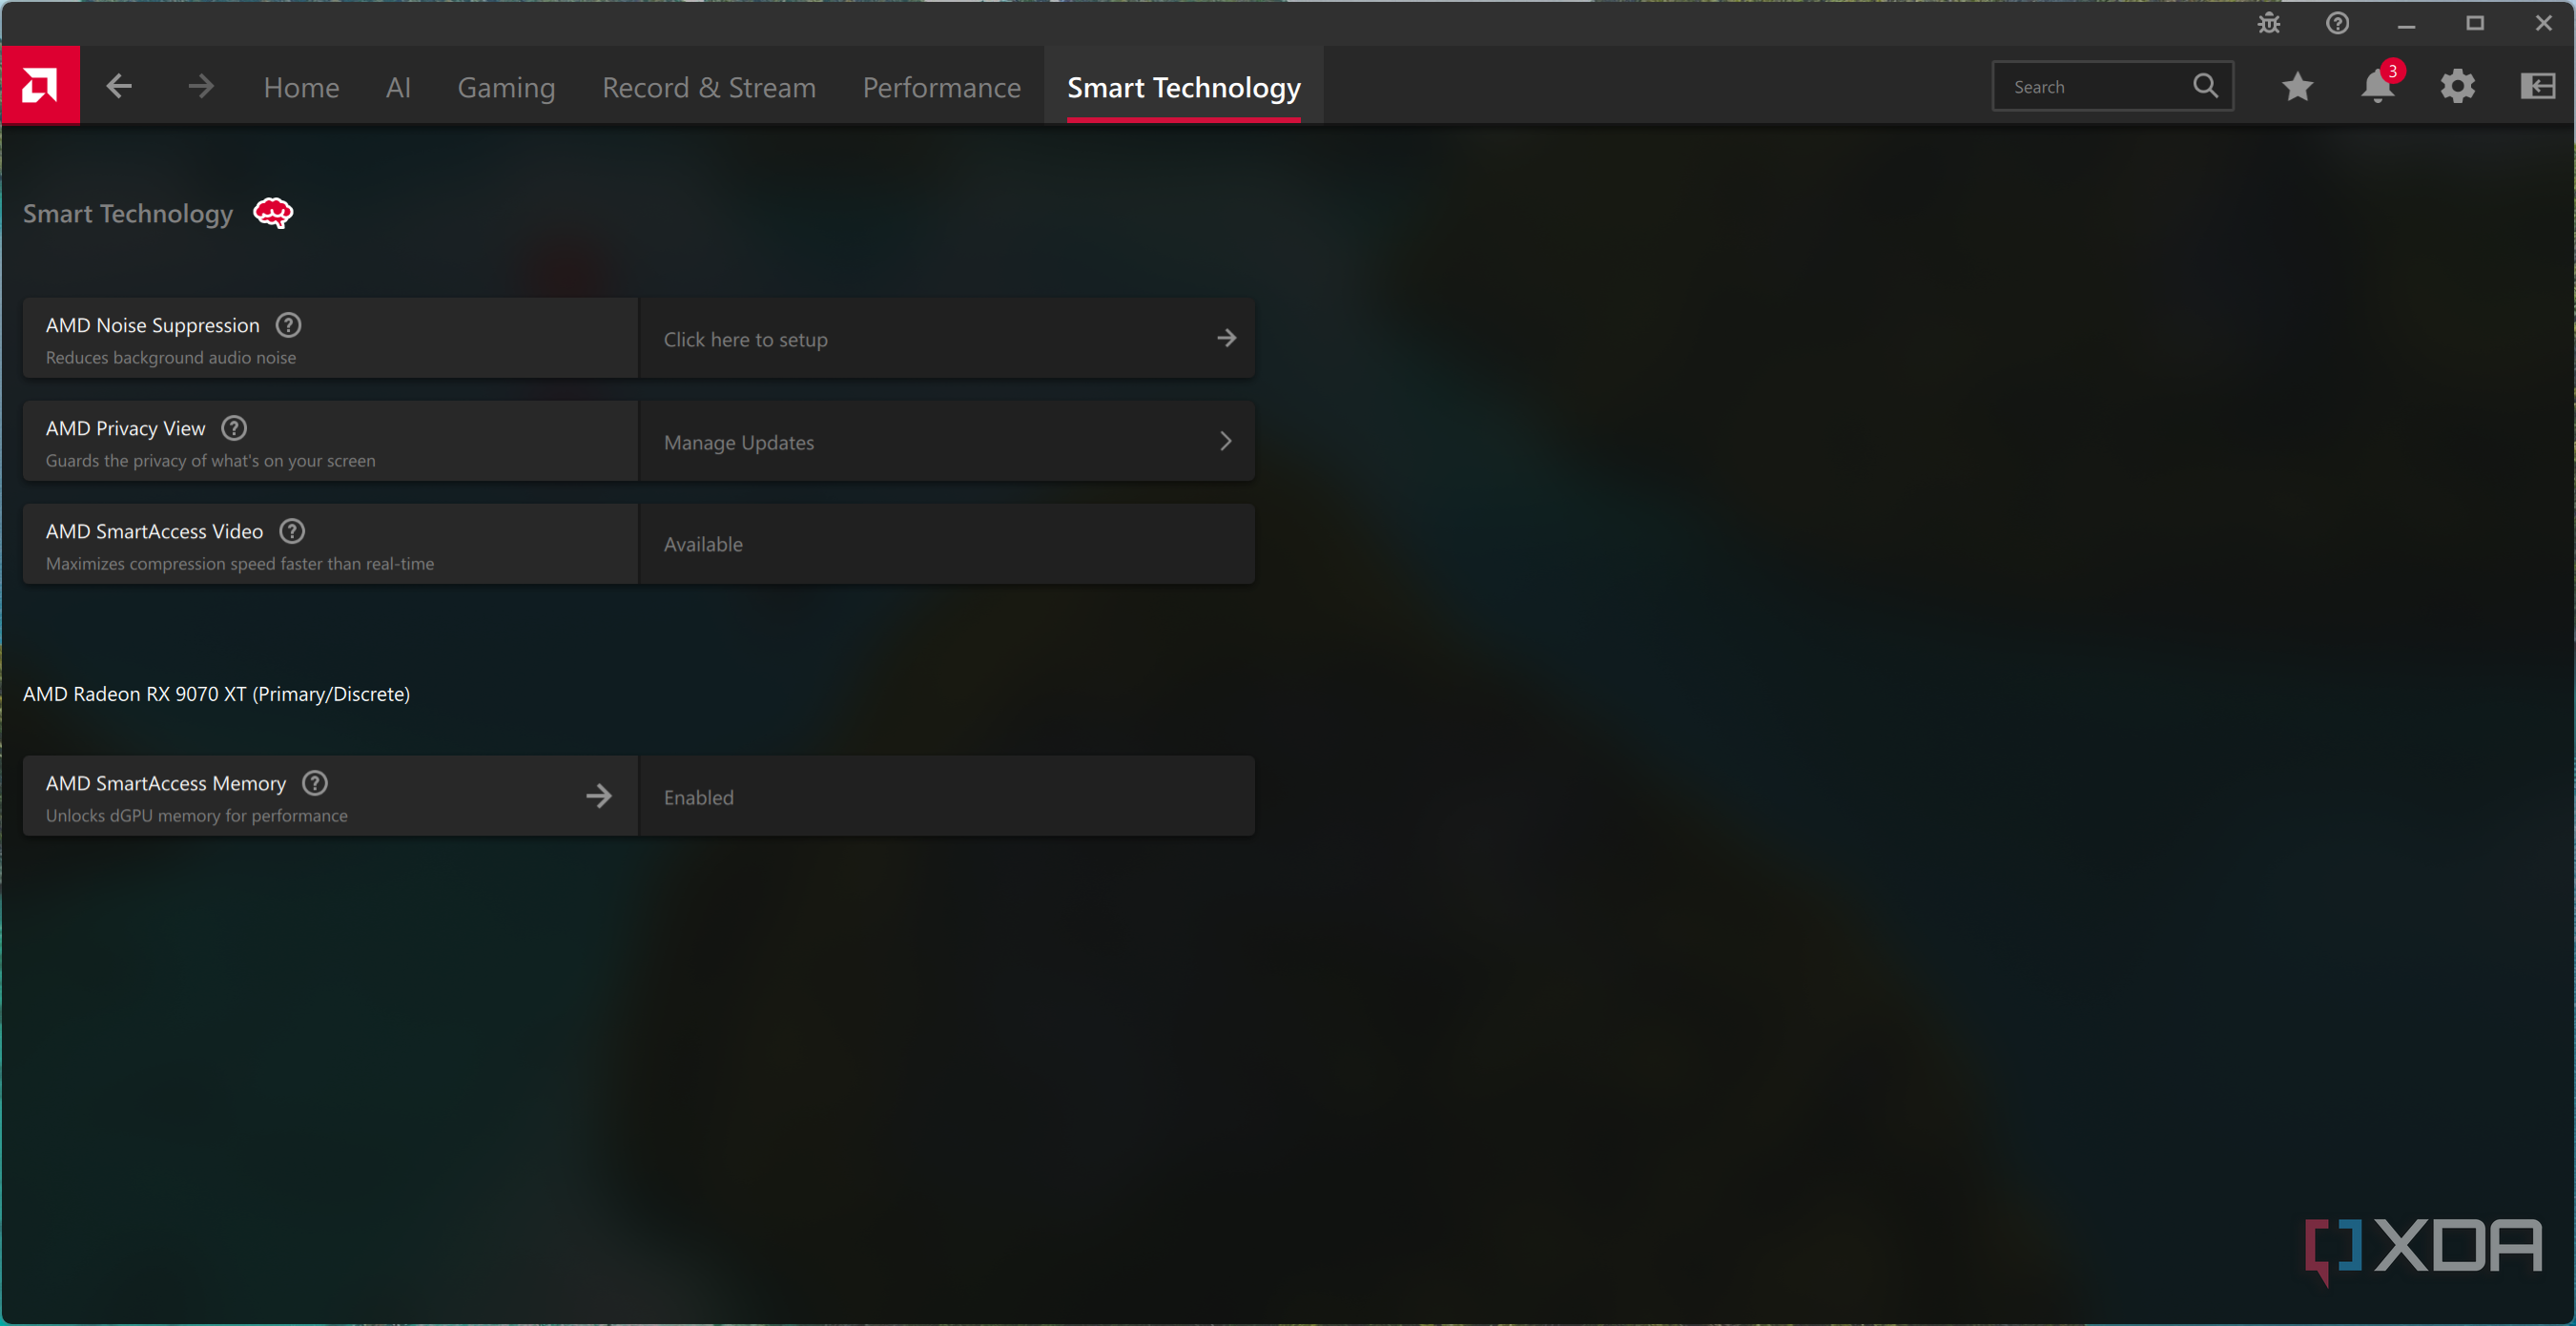Click the AMD Privacy View label
Image resolution: width=2576 pixels, height=1326 pixels.
click(126, 429)
